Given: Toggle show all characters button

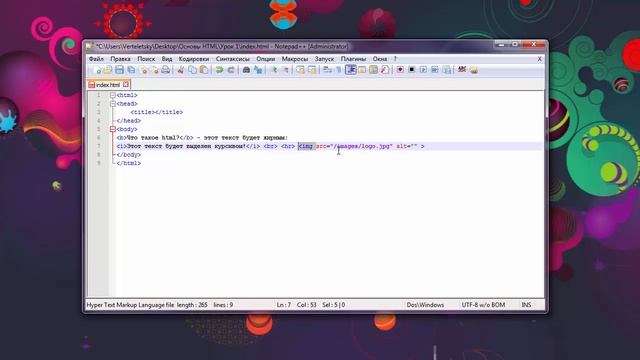Looking at the screenshot, I should point(338,70).
